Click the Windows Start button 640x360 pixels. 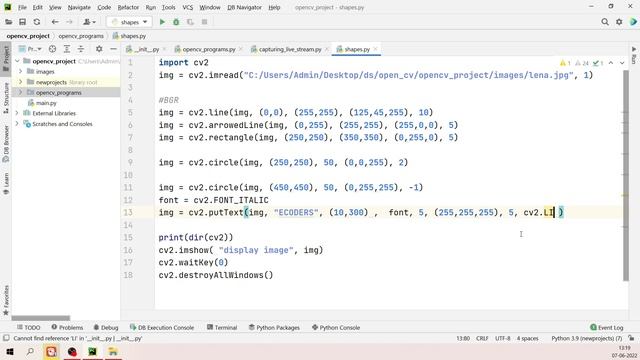10,352
